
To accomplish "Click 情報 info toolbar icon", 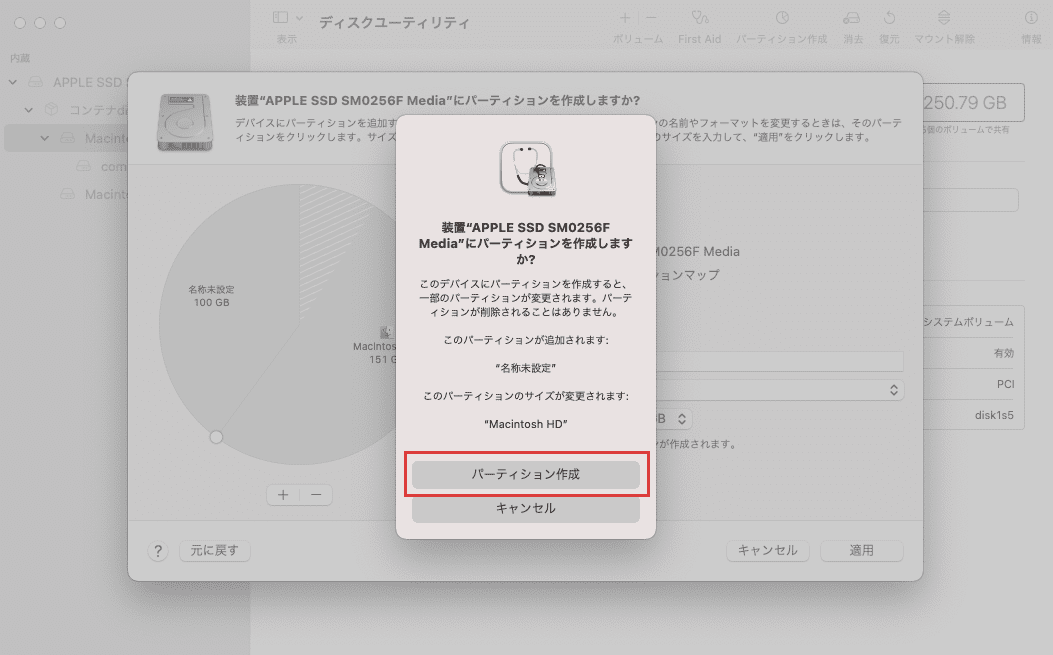I will 1031,17.
